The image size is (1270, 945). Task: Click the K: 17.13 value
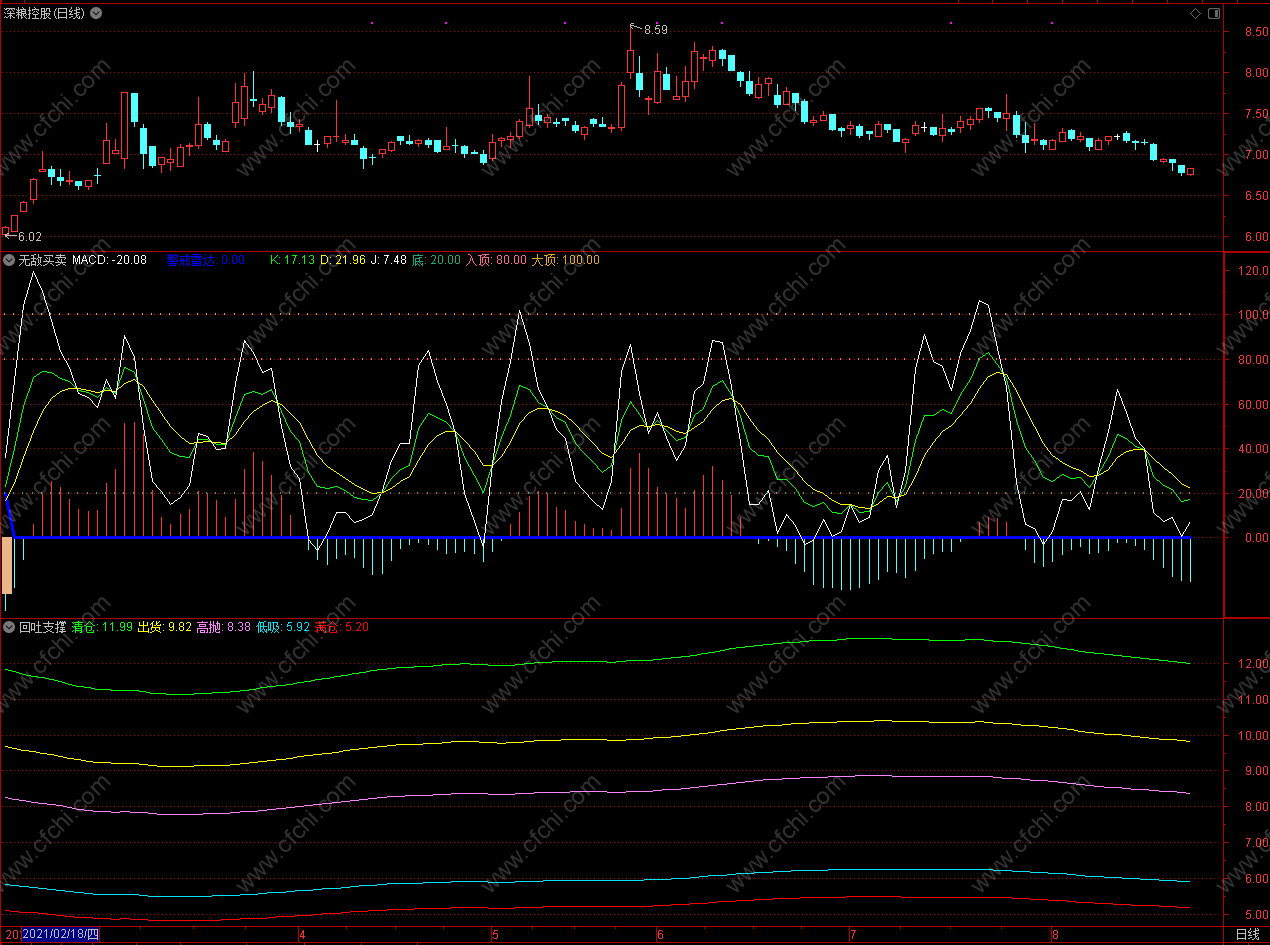pos(293,260)
